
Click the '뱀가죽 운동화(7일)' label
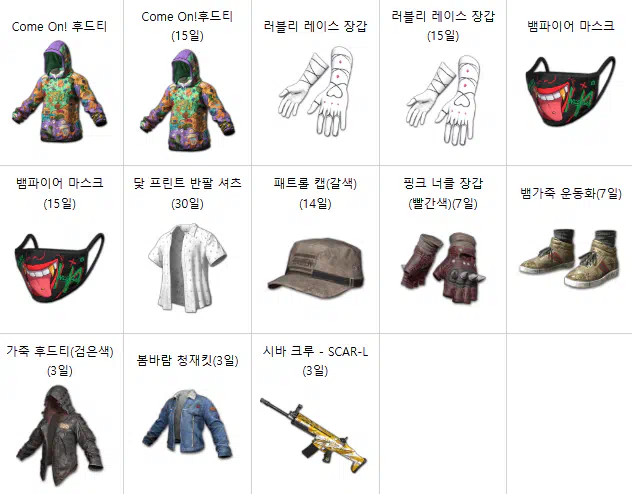pos(570,193)
